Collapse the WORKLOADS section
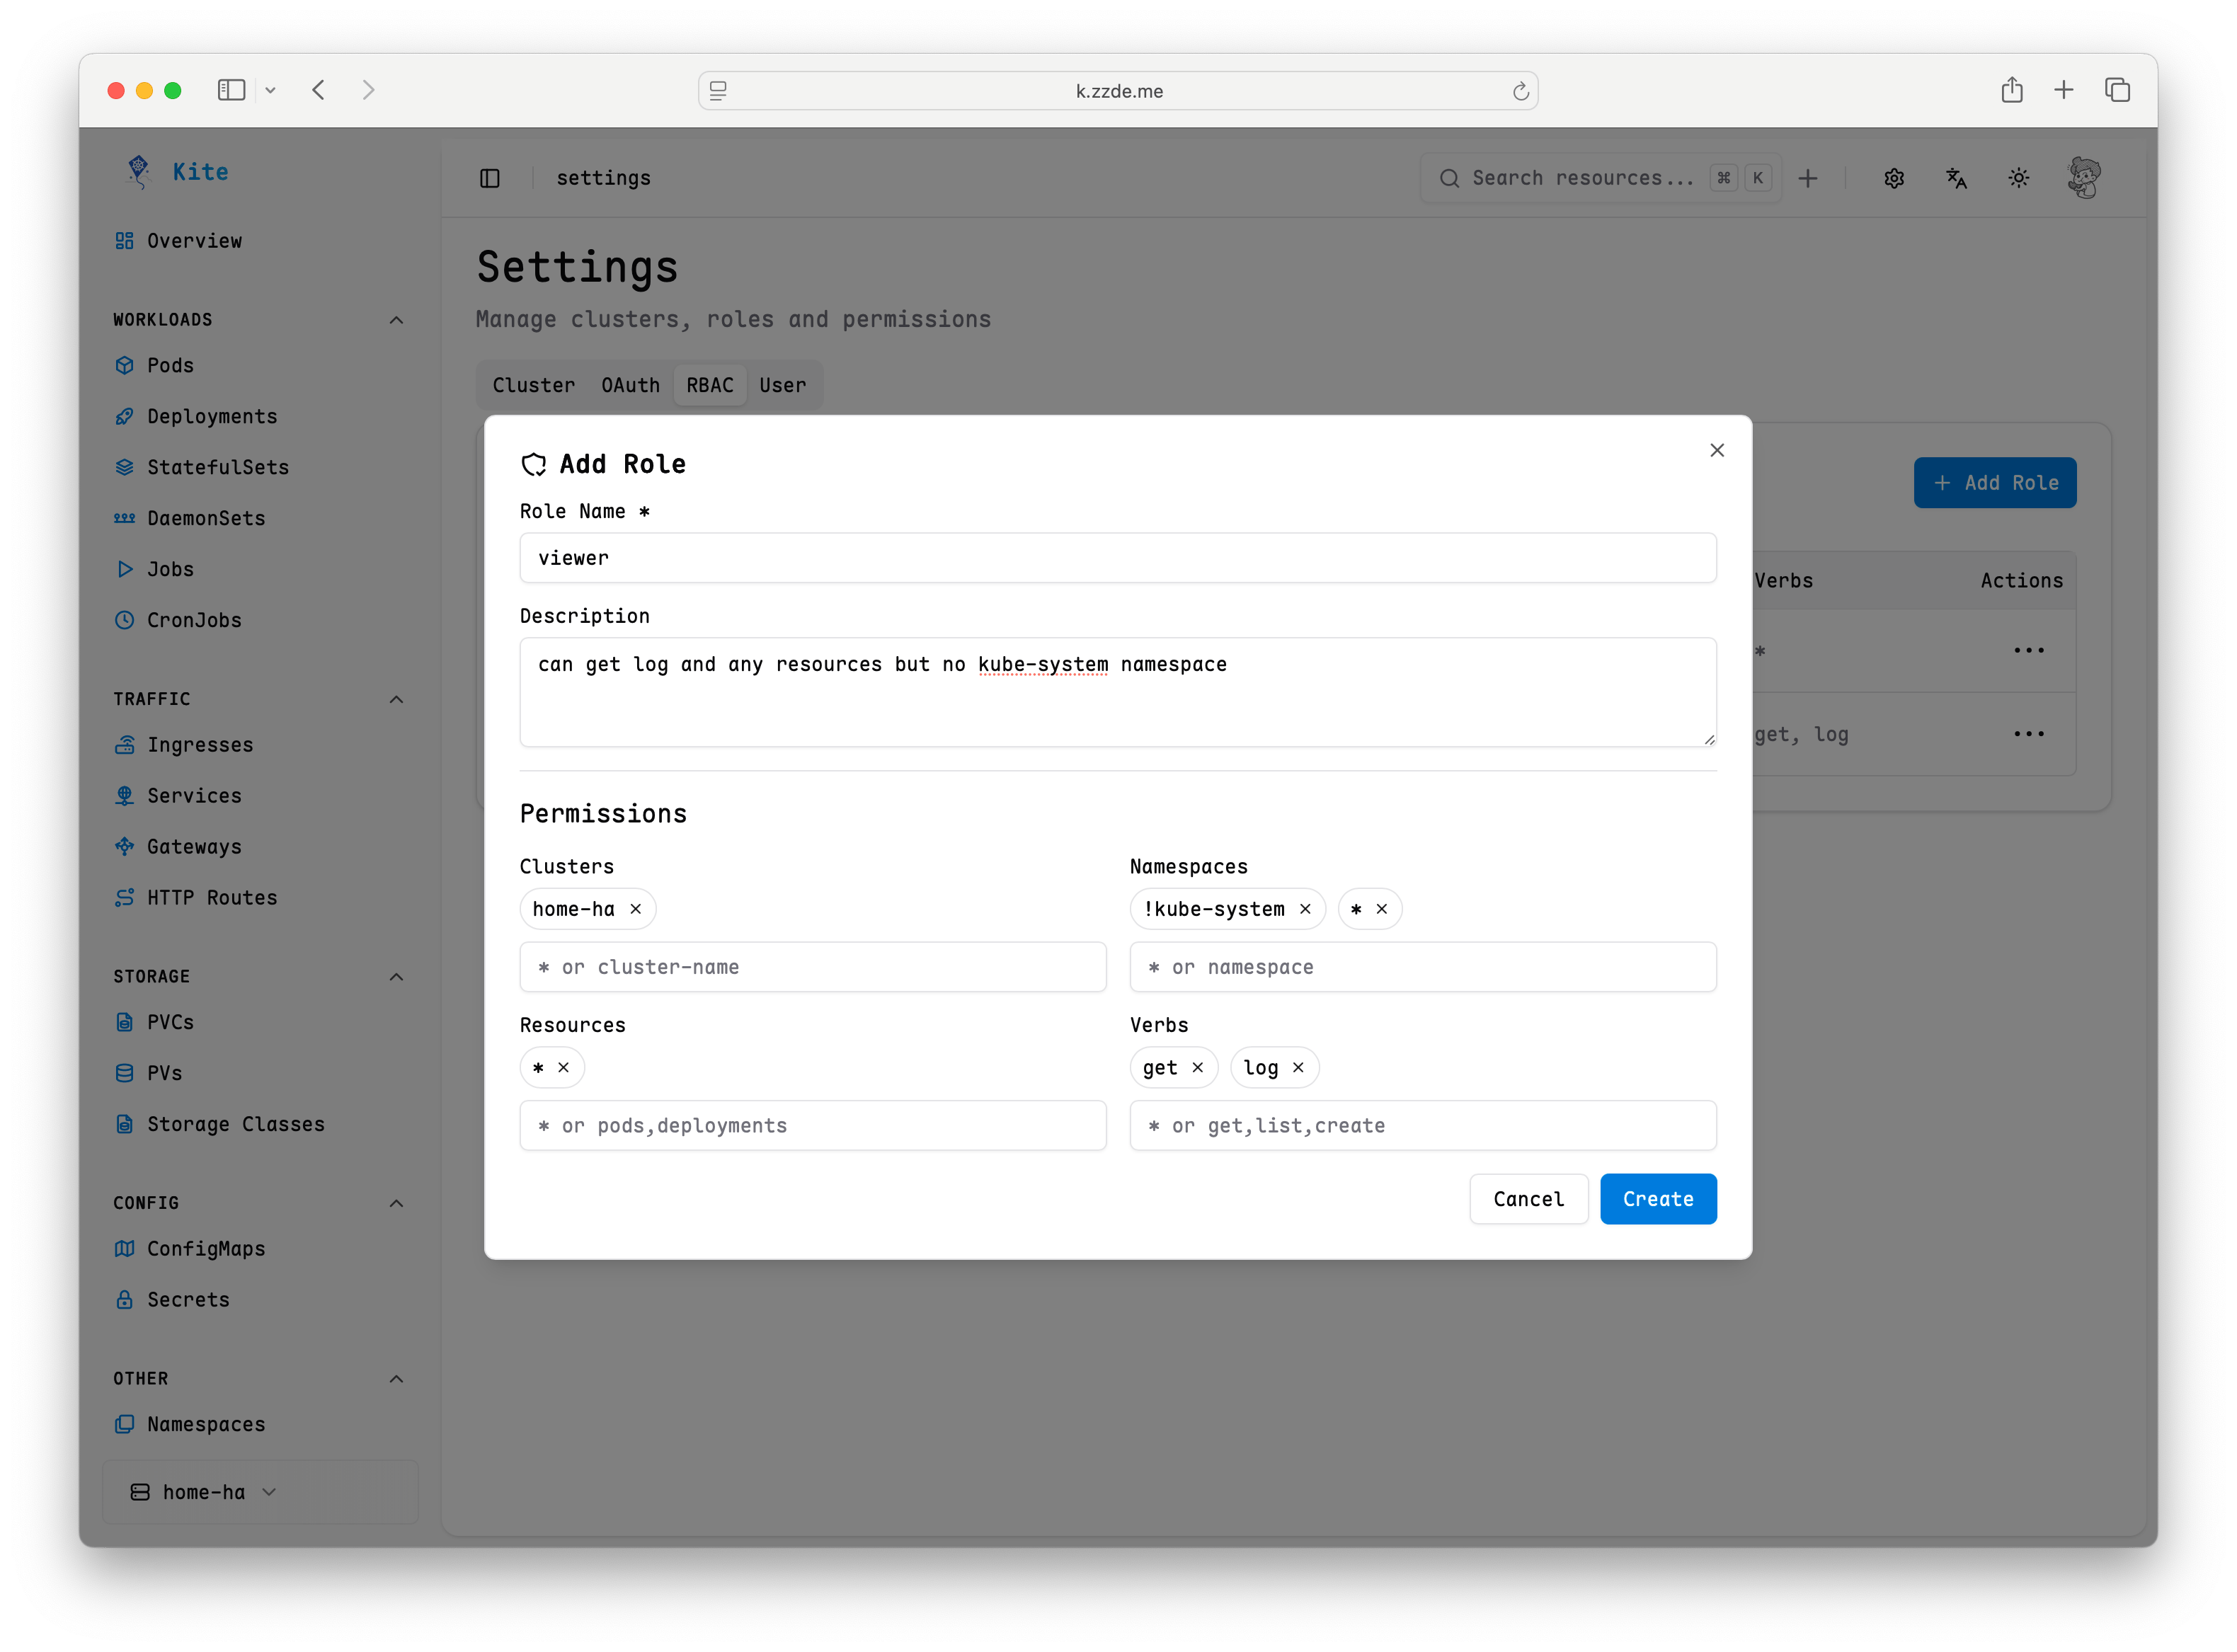This screenshot has height=1652, width=2237. pos(395,319)
